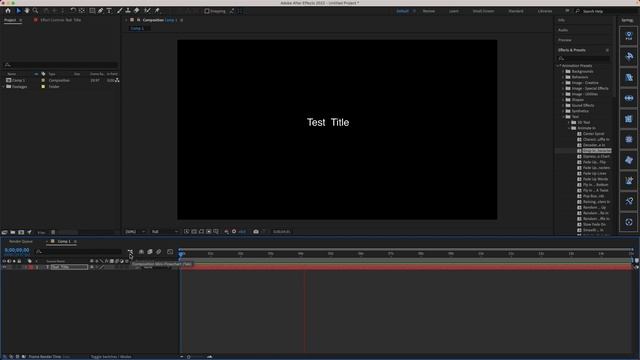The height and width of the screenshot is (360, 640).
Task: Select the Slow Fade On preset
Action: coord(594,224)
